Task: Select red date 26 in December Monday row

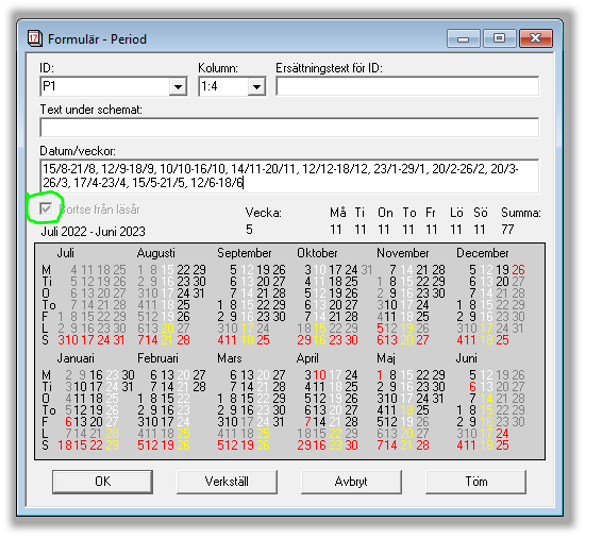Action: point(518,270)
